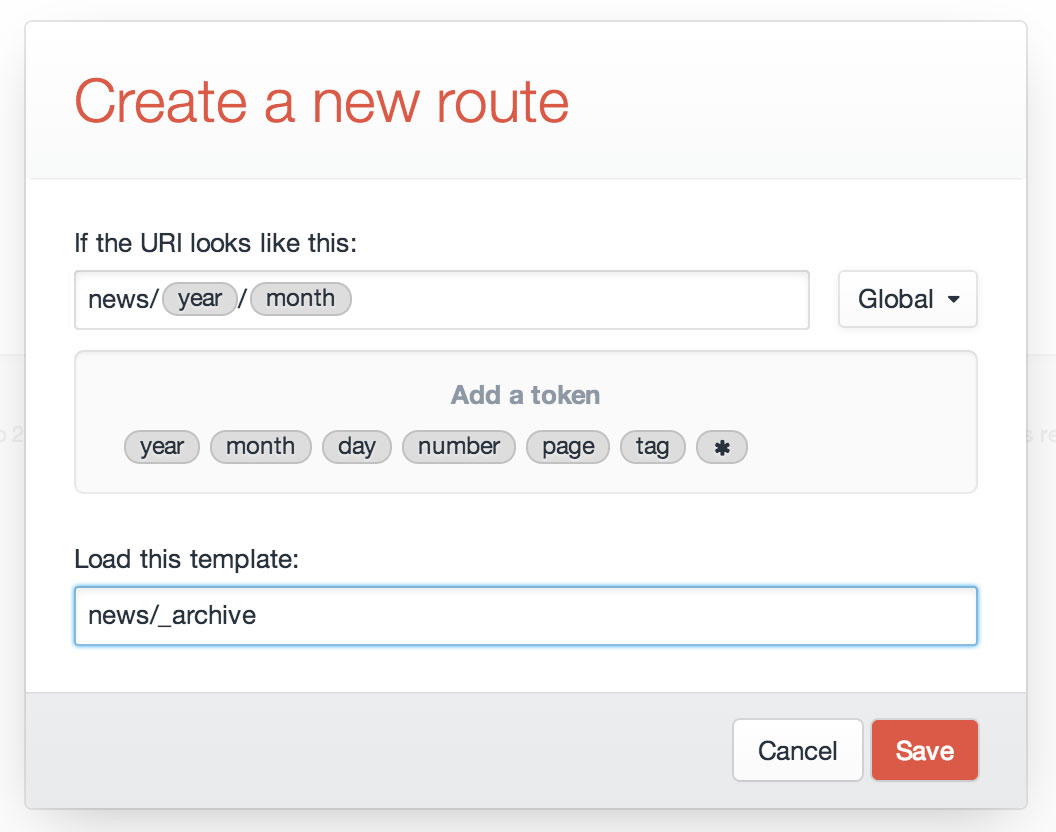Cancel creating the route
This screenshot has height=832, width=1056.
coord(797,750)
